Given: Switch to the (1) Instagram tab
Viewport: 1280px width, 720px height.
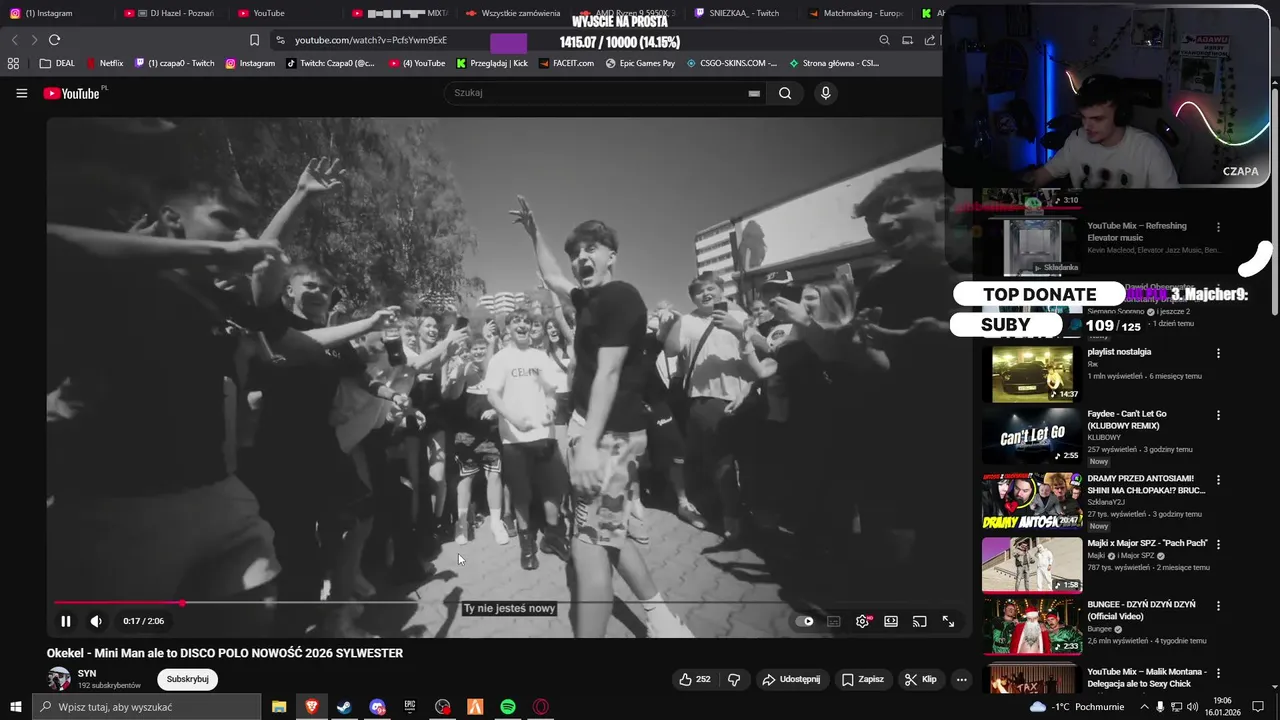Looking at the screenshot, I should pyautogui.click(x=56, y=13).
